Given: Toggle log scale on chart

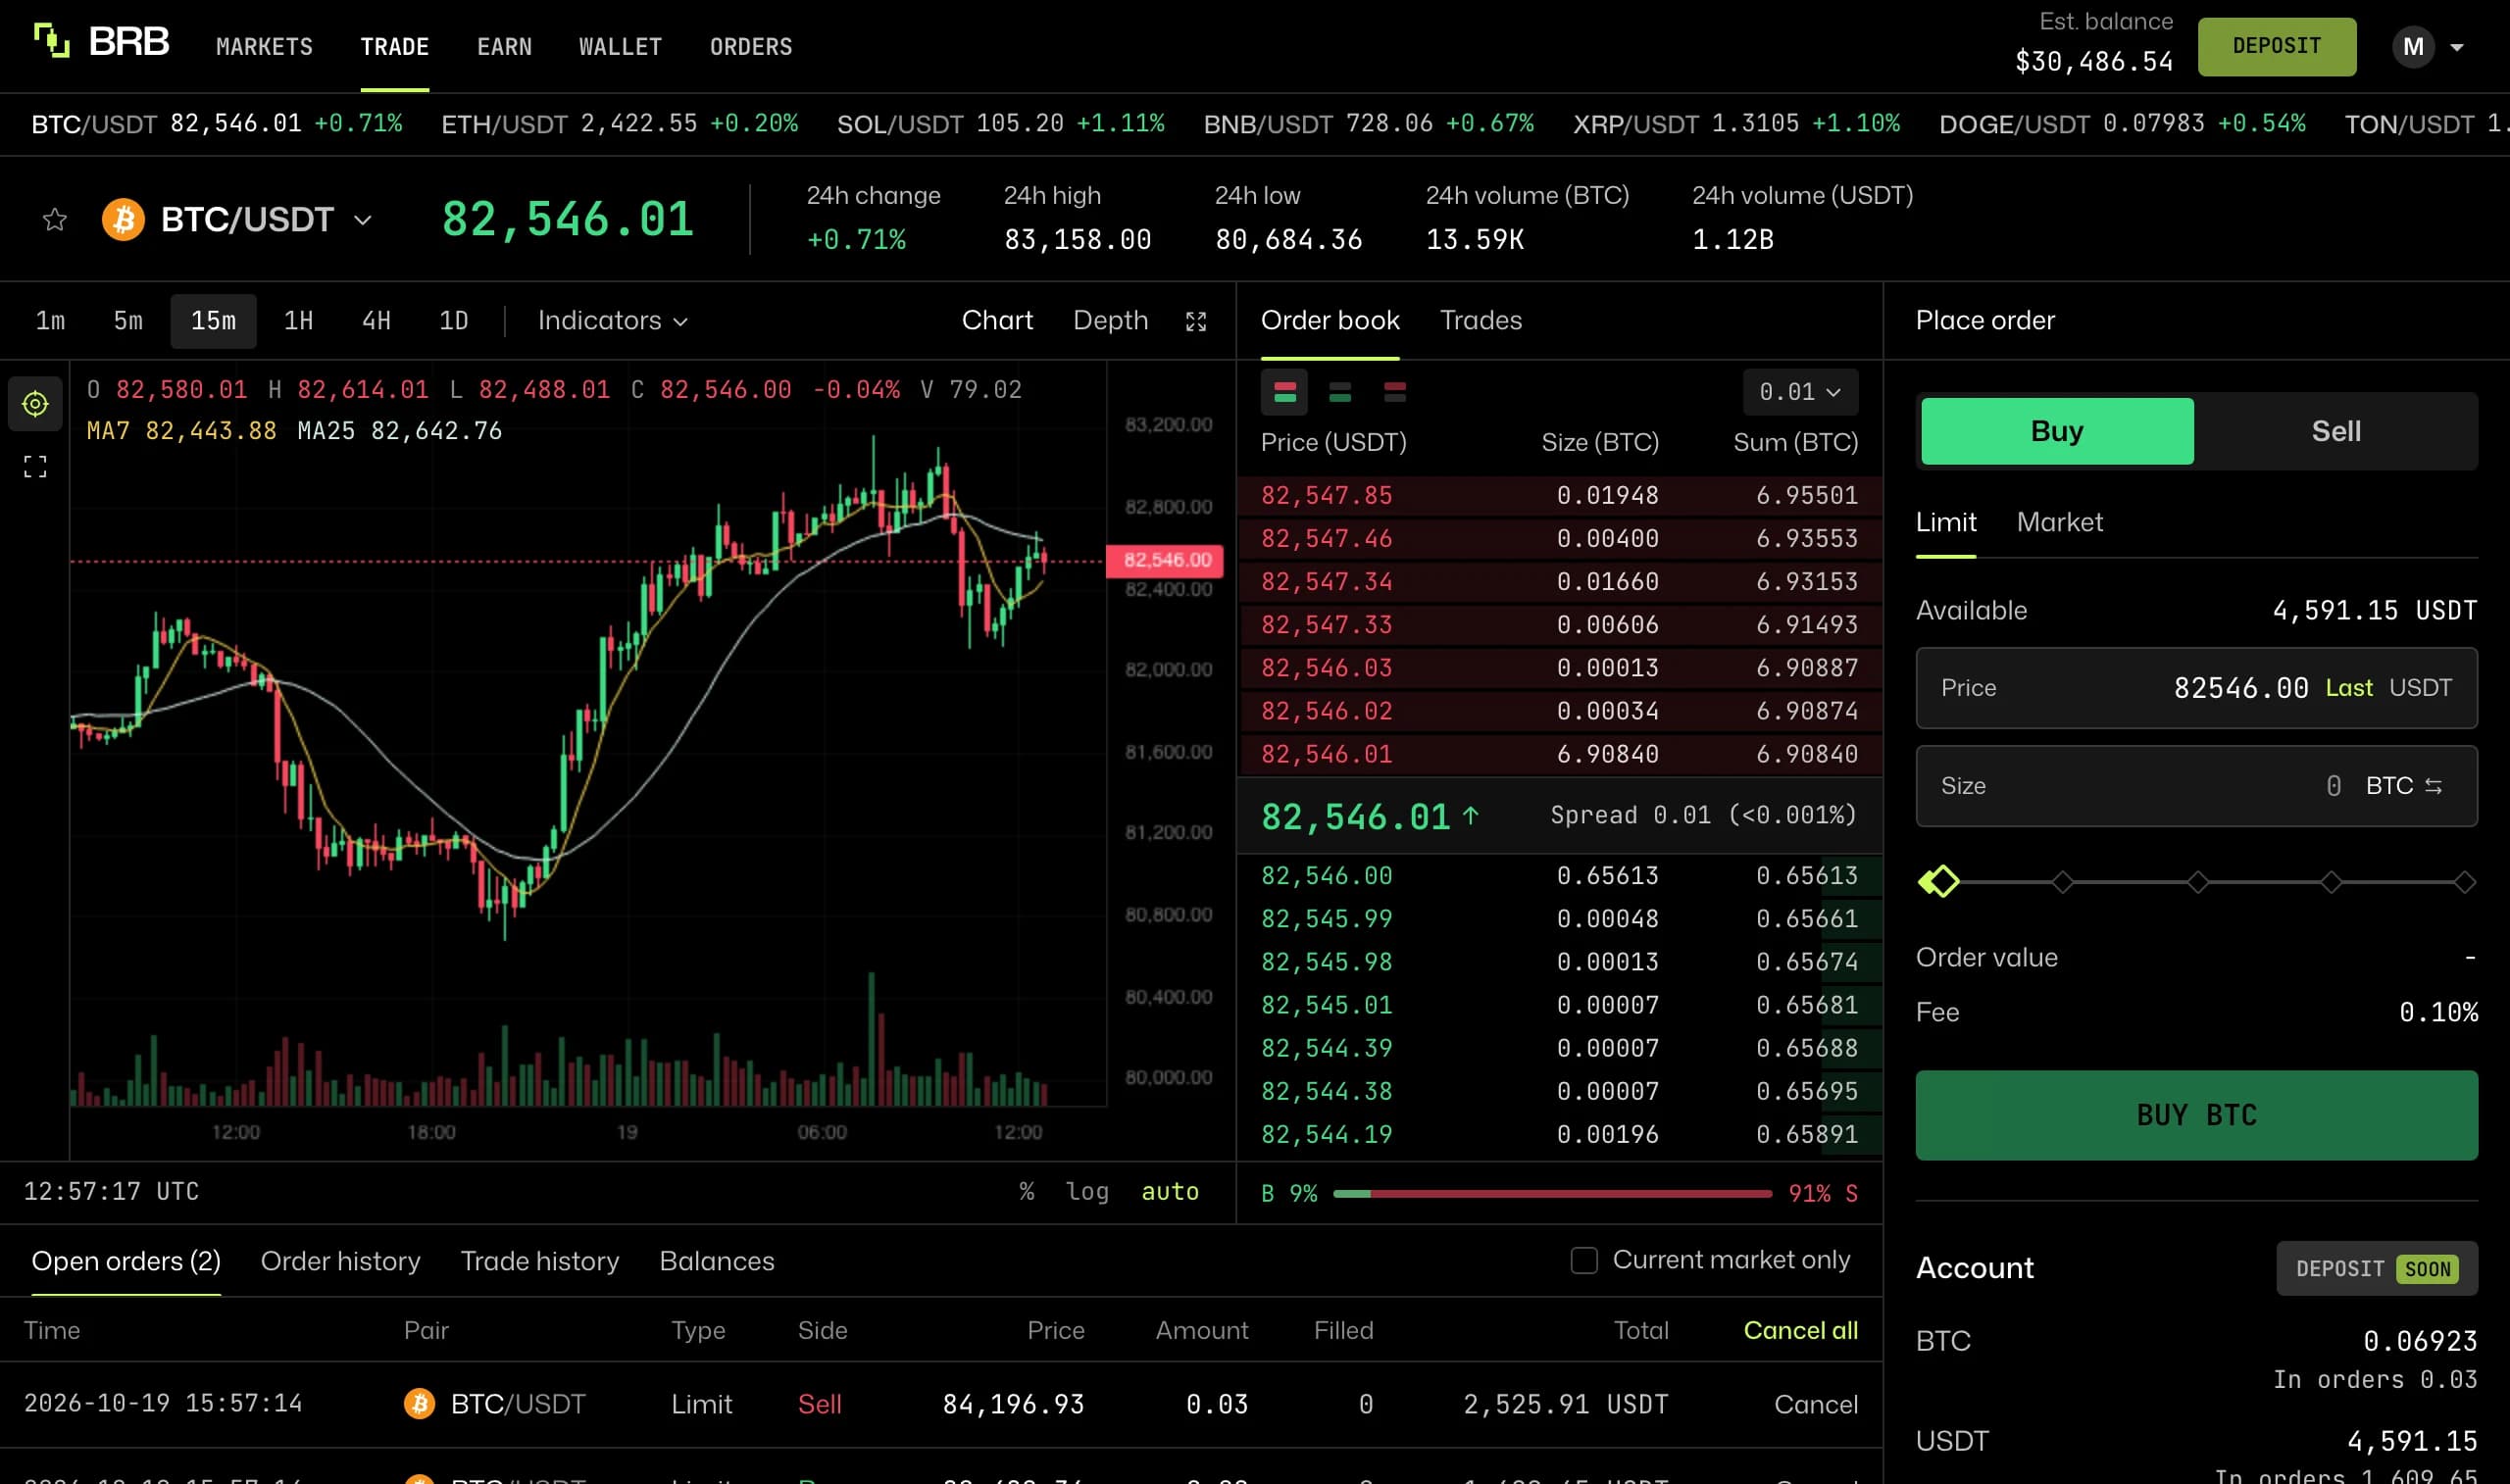Looking at the screenshot, I should pos(1087,1191).
